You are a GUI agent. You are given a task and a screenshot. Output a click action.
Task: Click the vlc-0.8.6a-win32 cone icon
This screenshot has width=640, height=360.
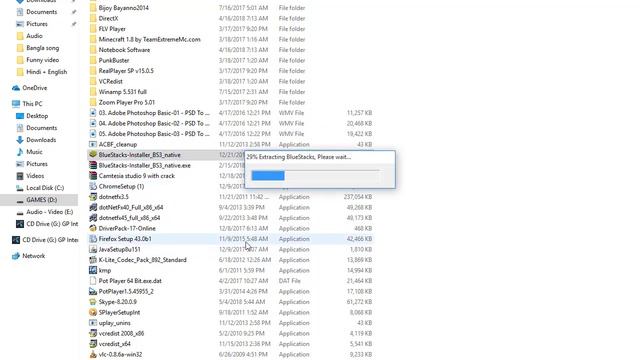[x=93, y=354]
